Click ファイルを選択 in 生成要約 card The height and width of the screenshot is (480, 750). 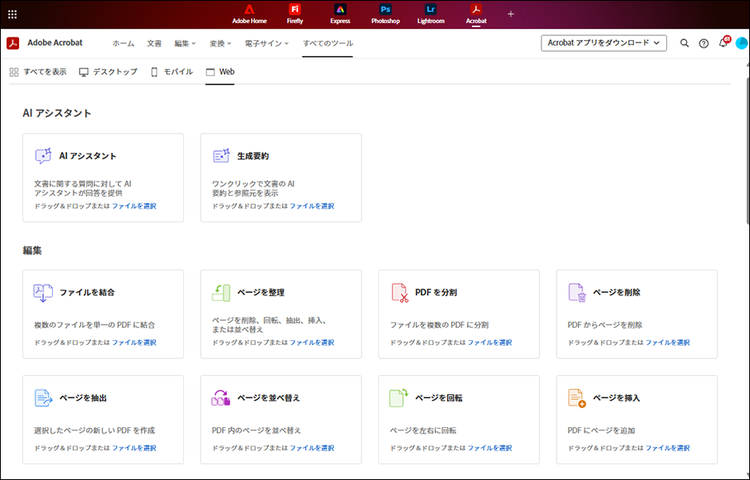pos(312,206)
